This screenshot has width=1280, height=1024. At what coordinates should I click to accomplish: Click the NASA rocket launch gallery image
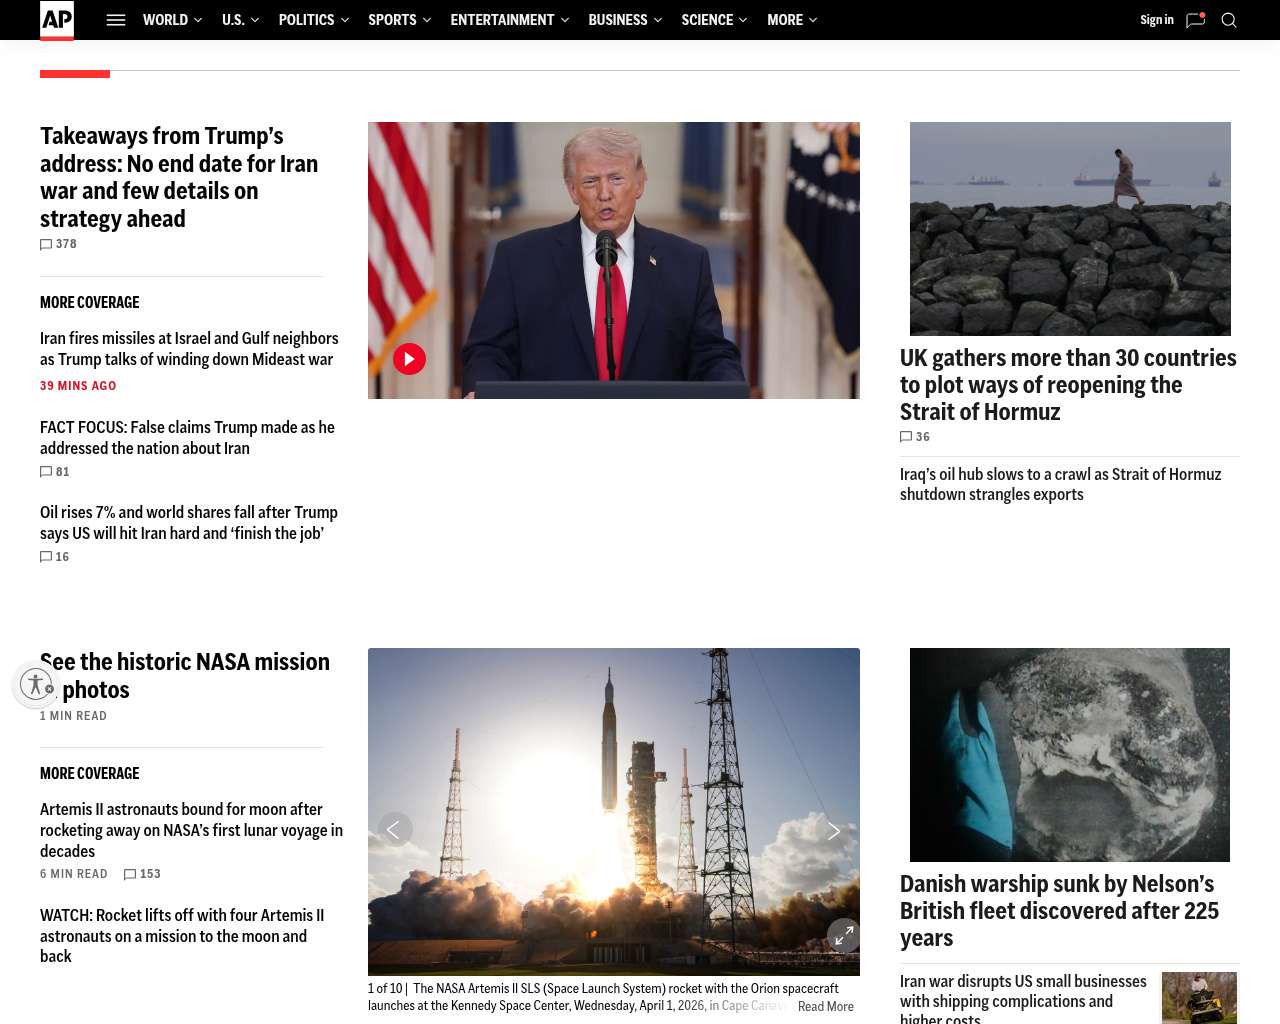[614, 812]
